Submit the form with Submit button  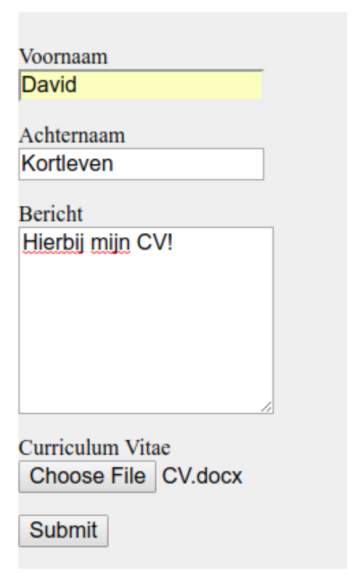click(63, 530)
